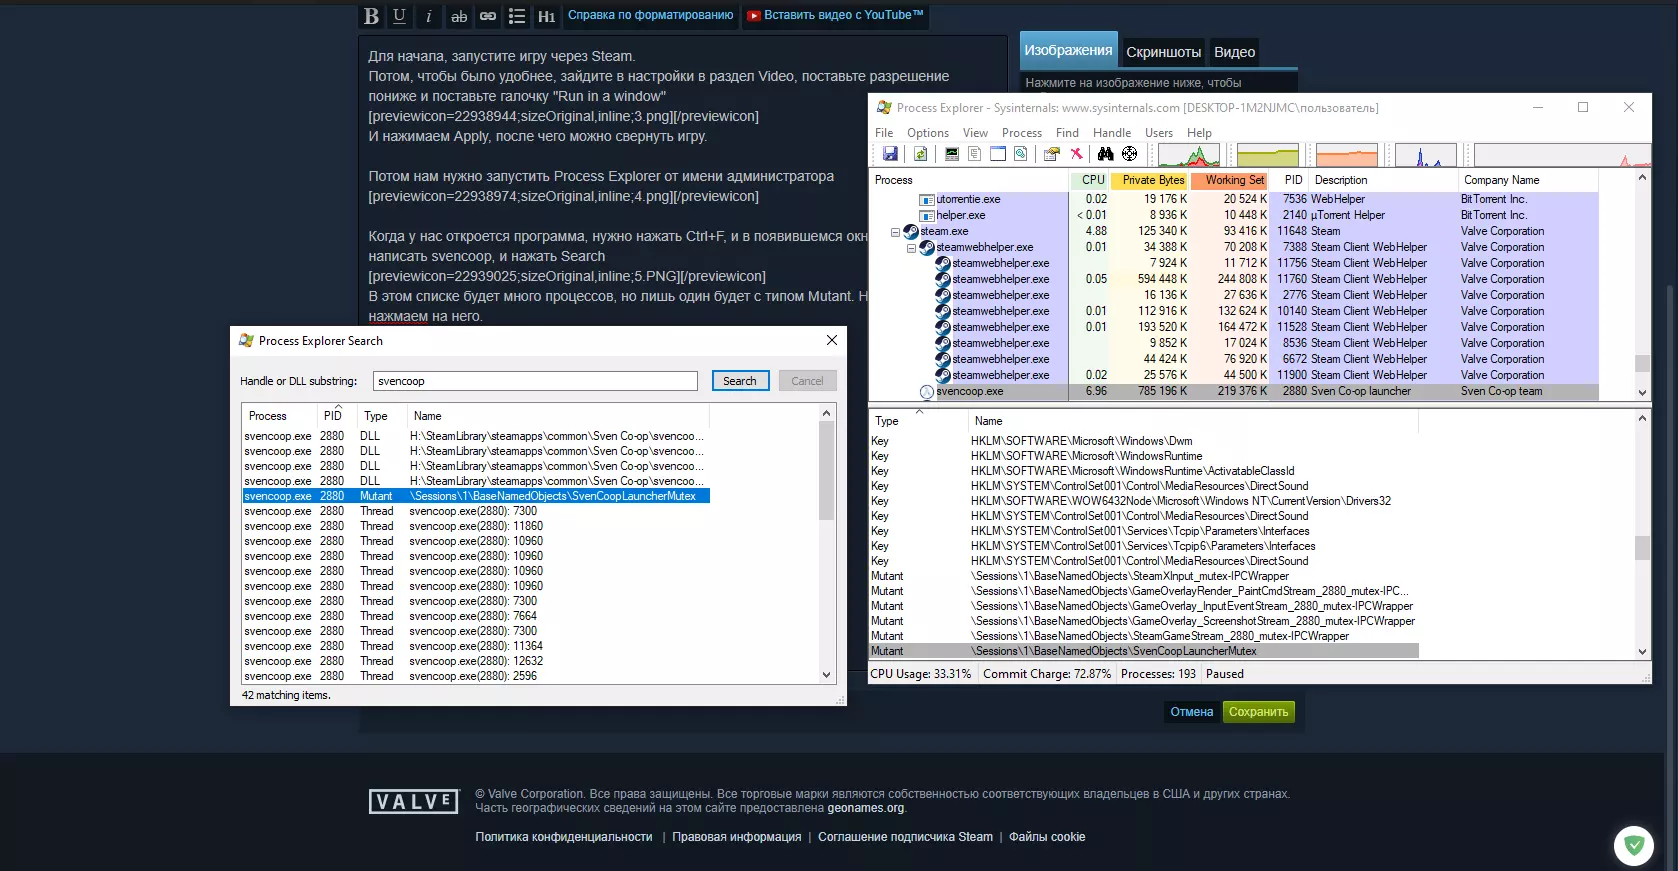The image size is (1678, 871).
Task: Click the down arrow of the process list scrollbar
Action: [x=1642, y=392]
